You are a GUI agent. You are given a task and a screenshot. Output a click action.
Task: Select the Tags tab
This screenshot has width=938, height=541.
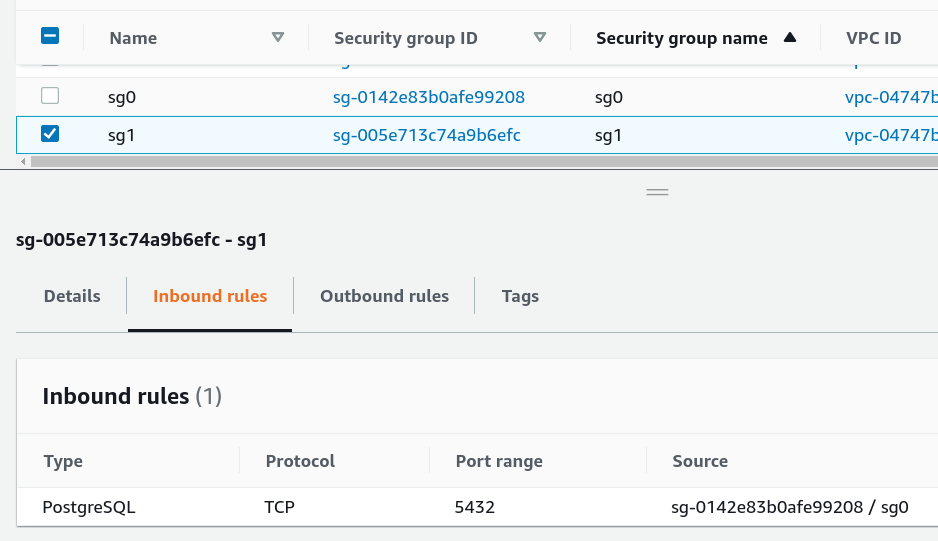(x=520, y=296)
